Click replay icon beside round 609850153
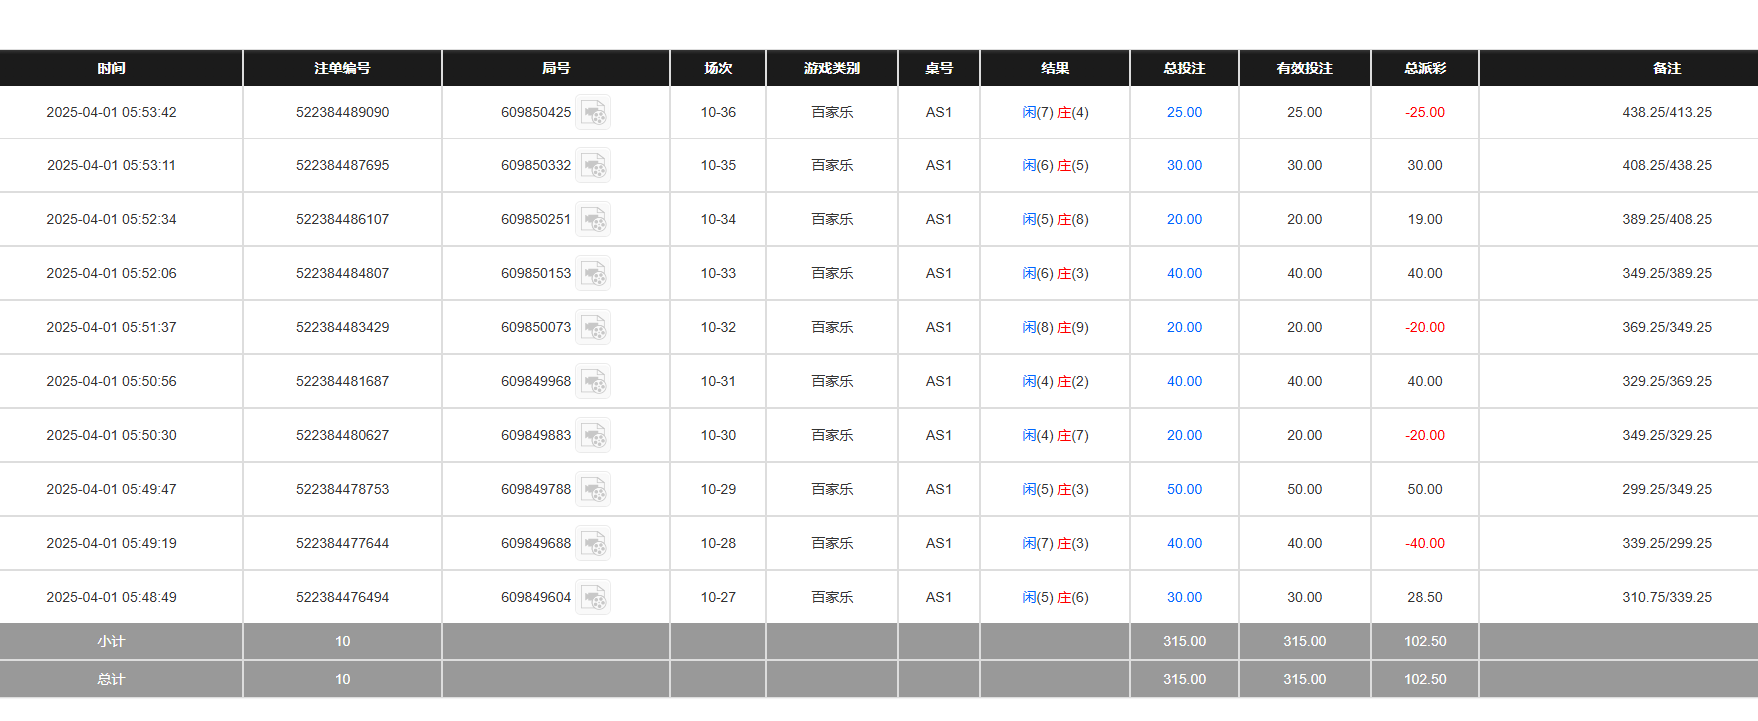This screenshot has width=1758, height=721. coord(594,274)
